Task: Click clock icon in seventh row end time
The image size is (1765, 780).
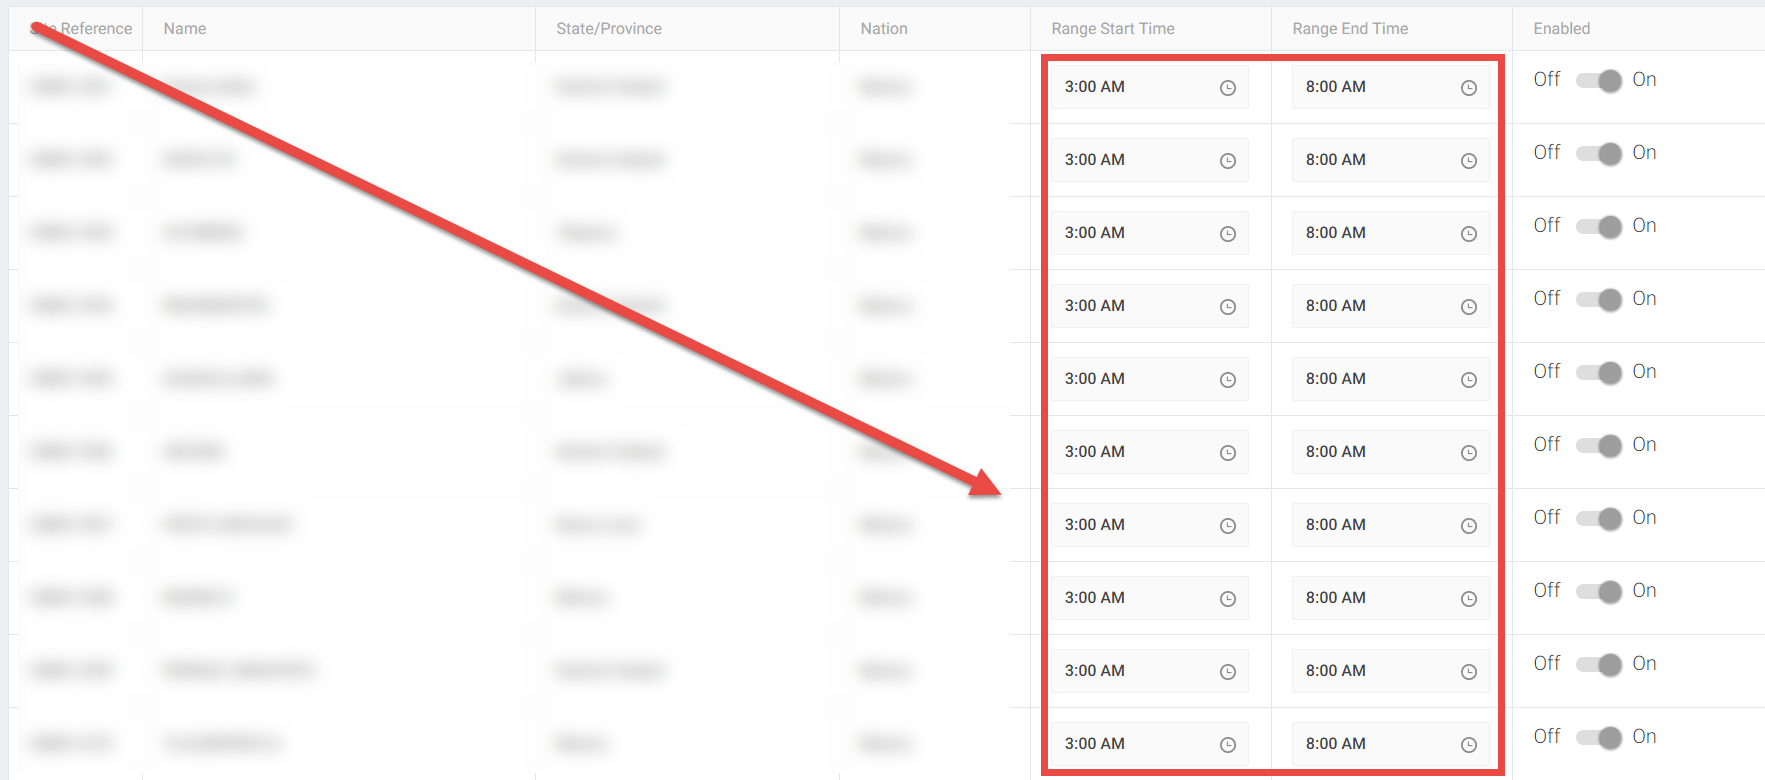Action: click(x=1468, y=526)
